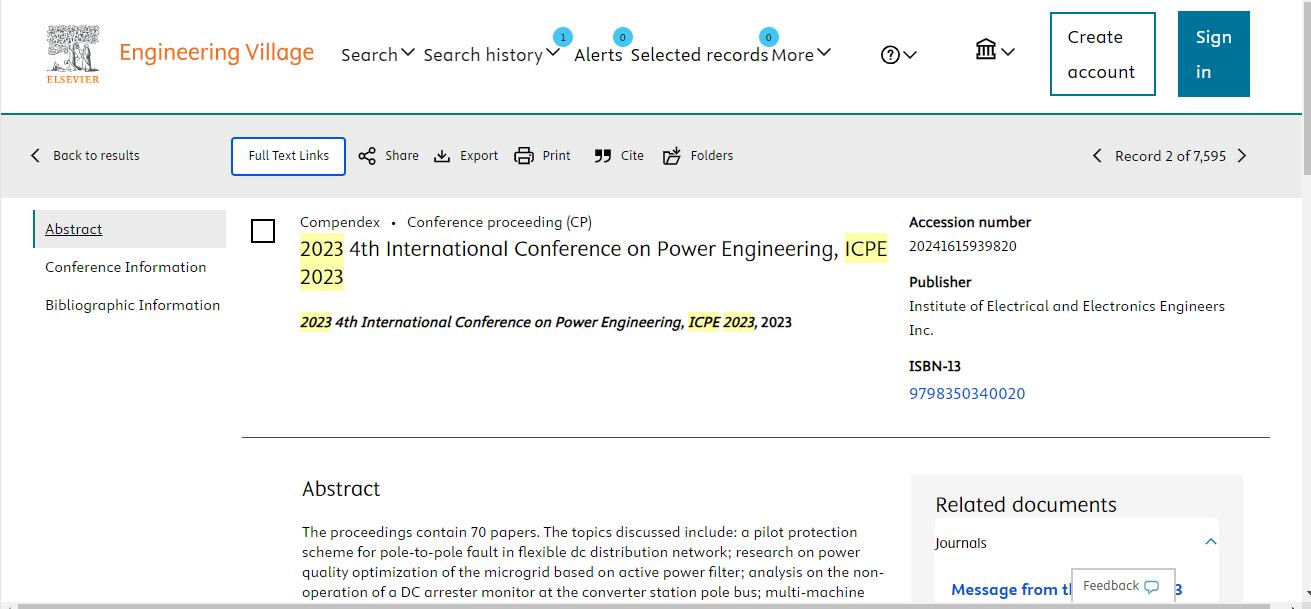The image size is (1311, 609).
Task: Select Conference Information in sidebar
Action: (x=126, y=267)
